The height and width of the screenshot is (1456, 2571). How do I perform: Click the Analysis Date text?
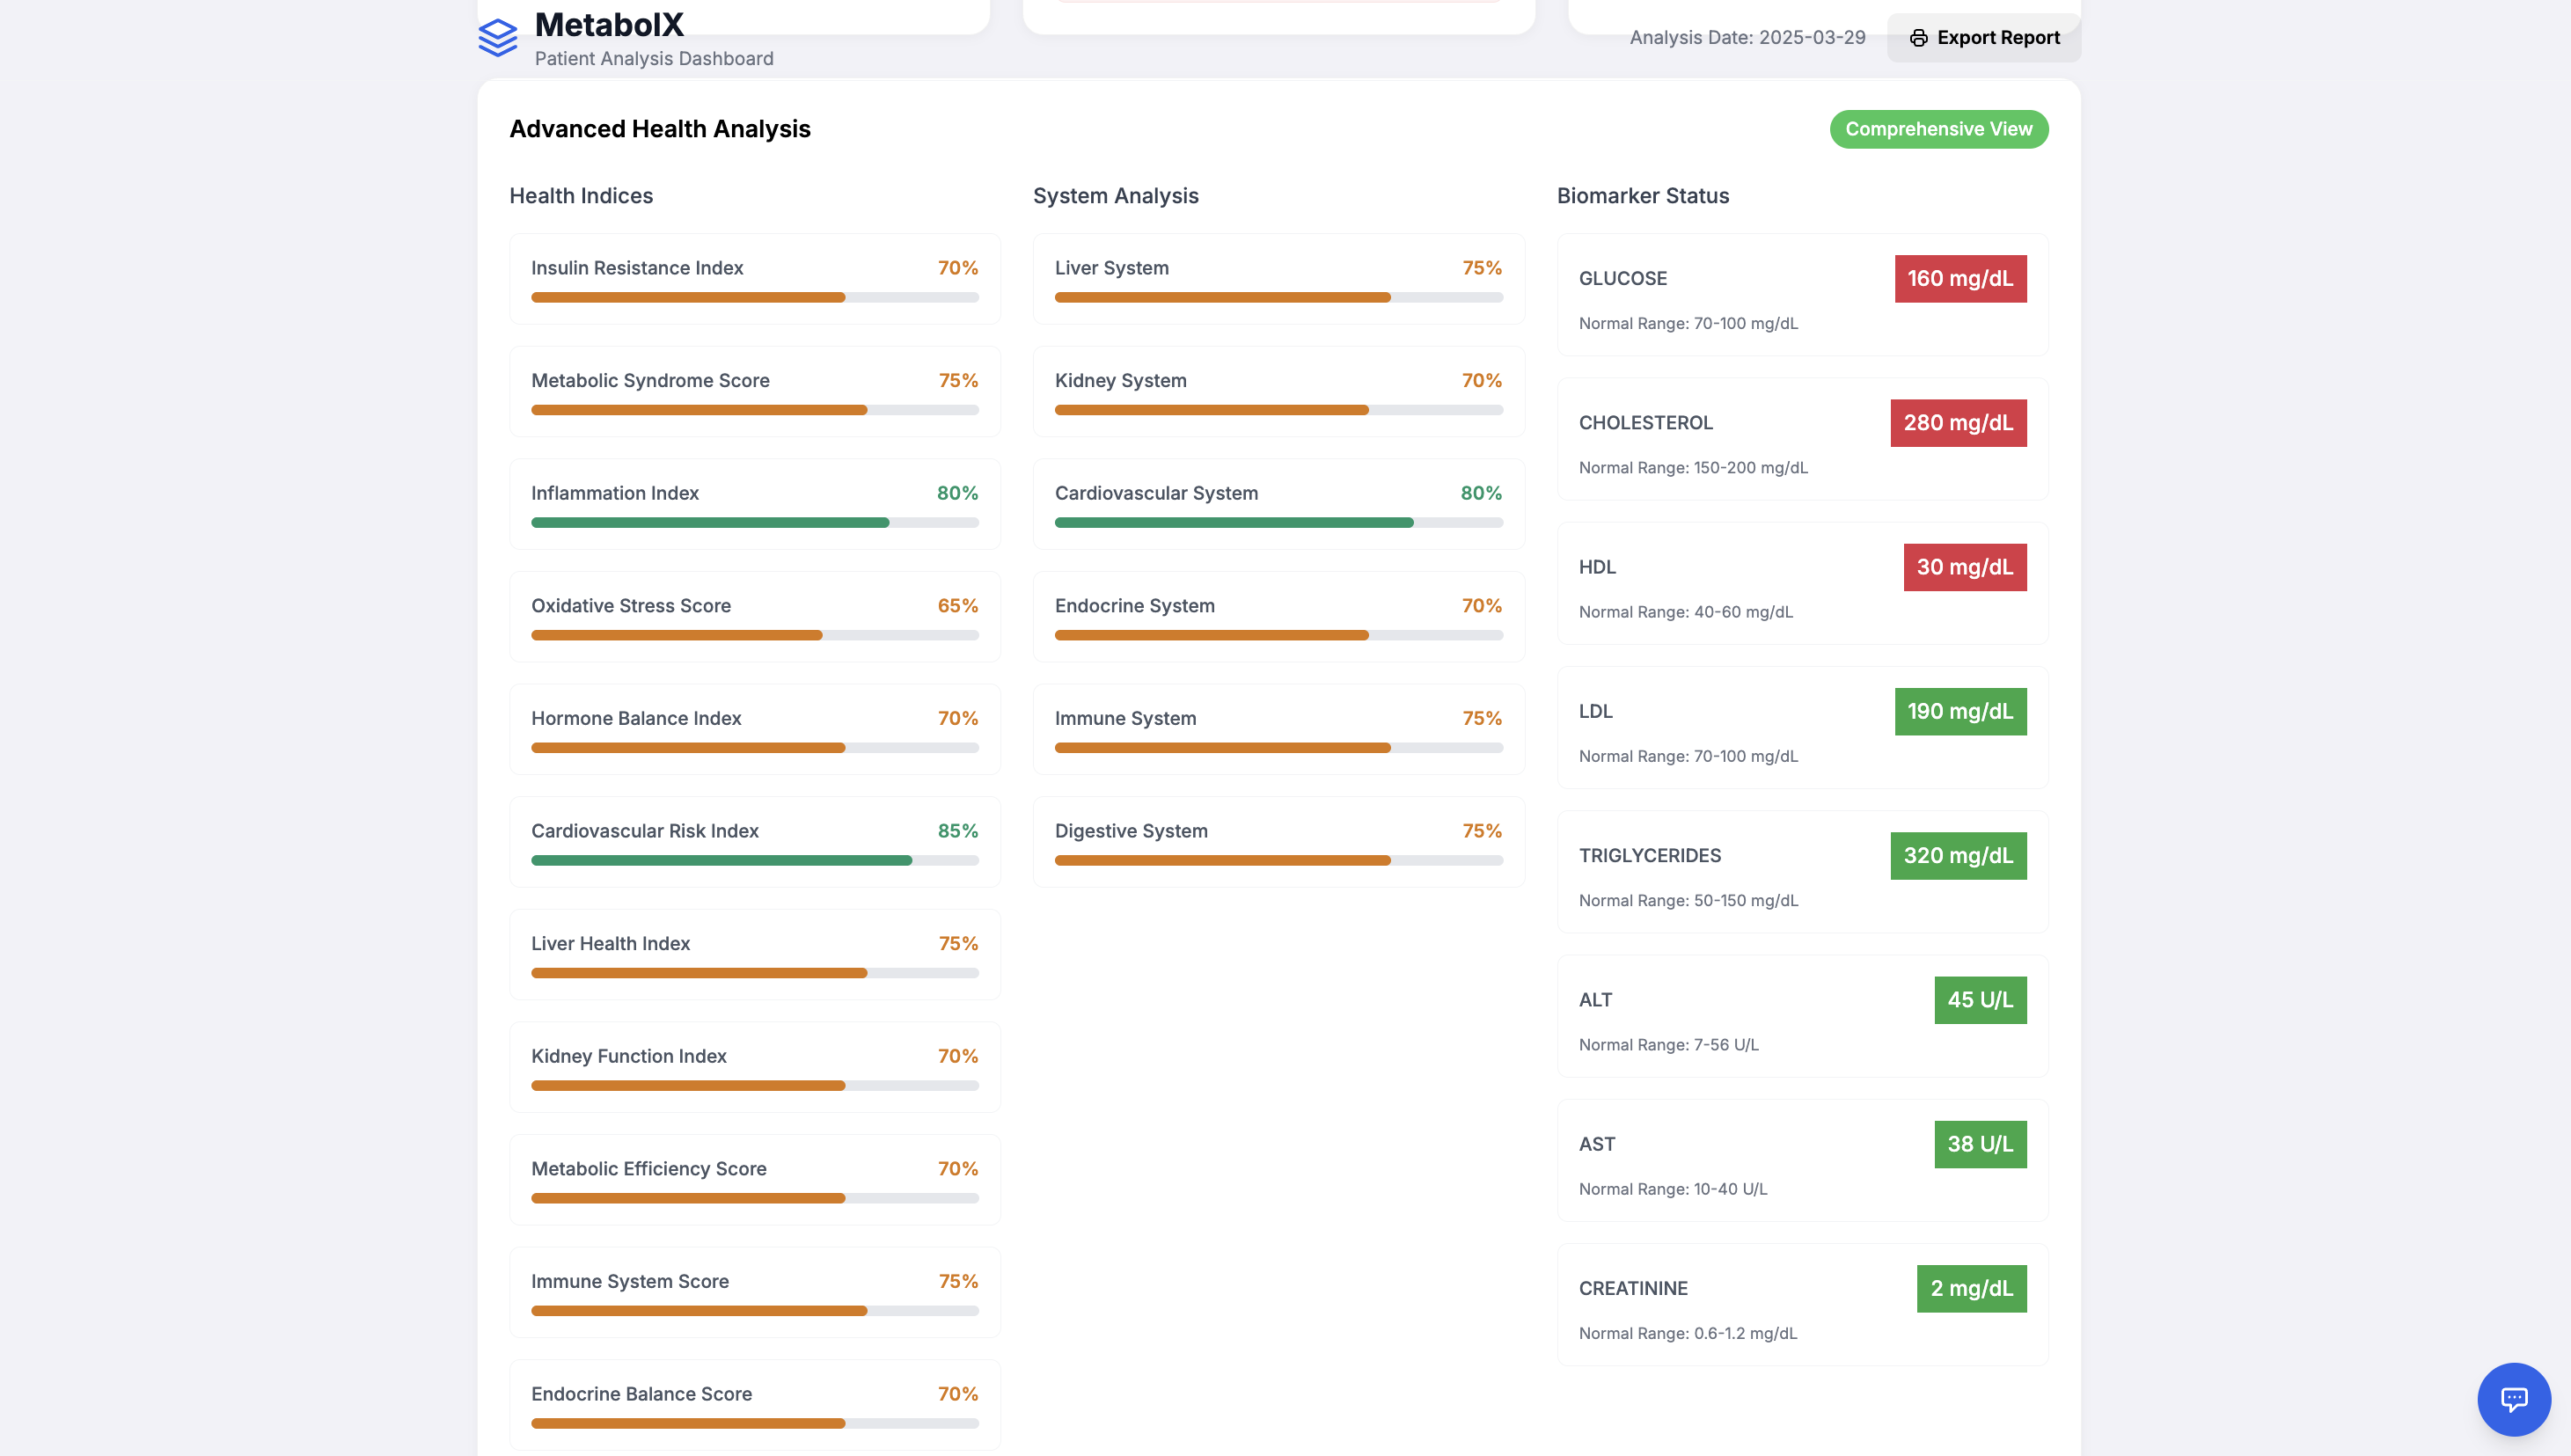coord(1746,38)
